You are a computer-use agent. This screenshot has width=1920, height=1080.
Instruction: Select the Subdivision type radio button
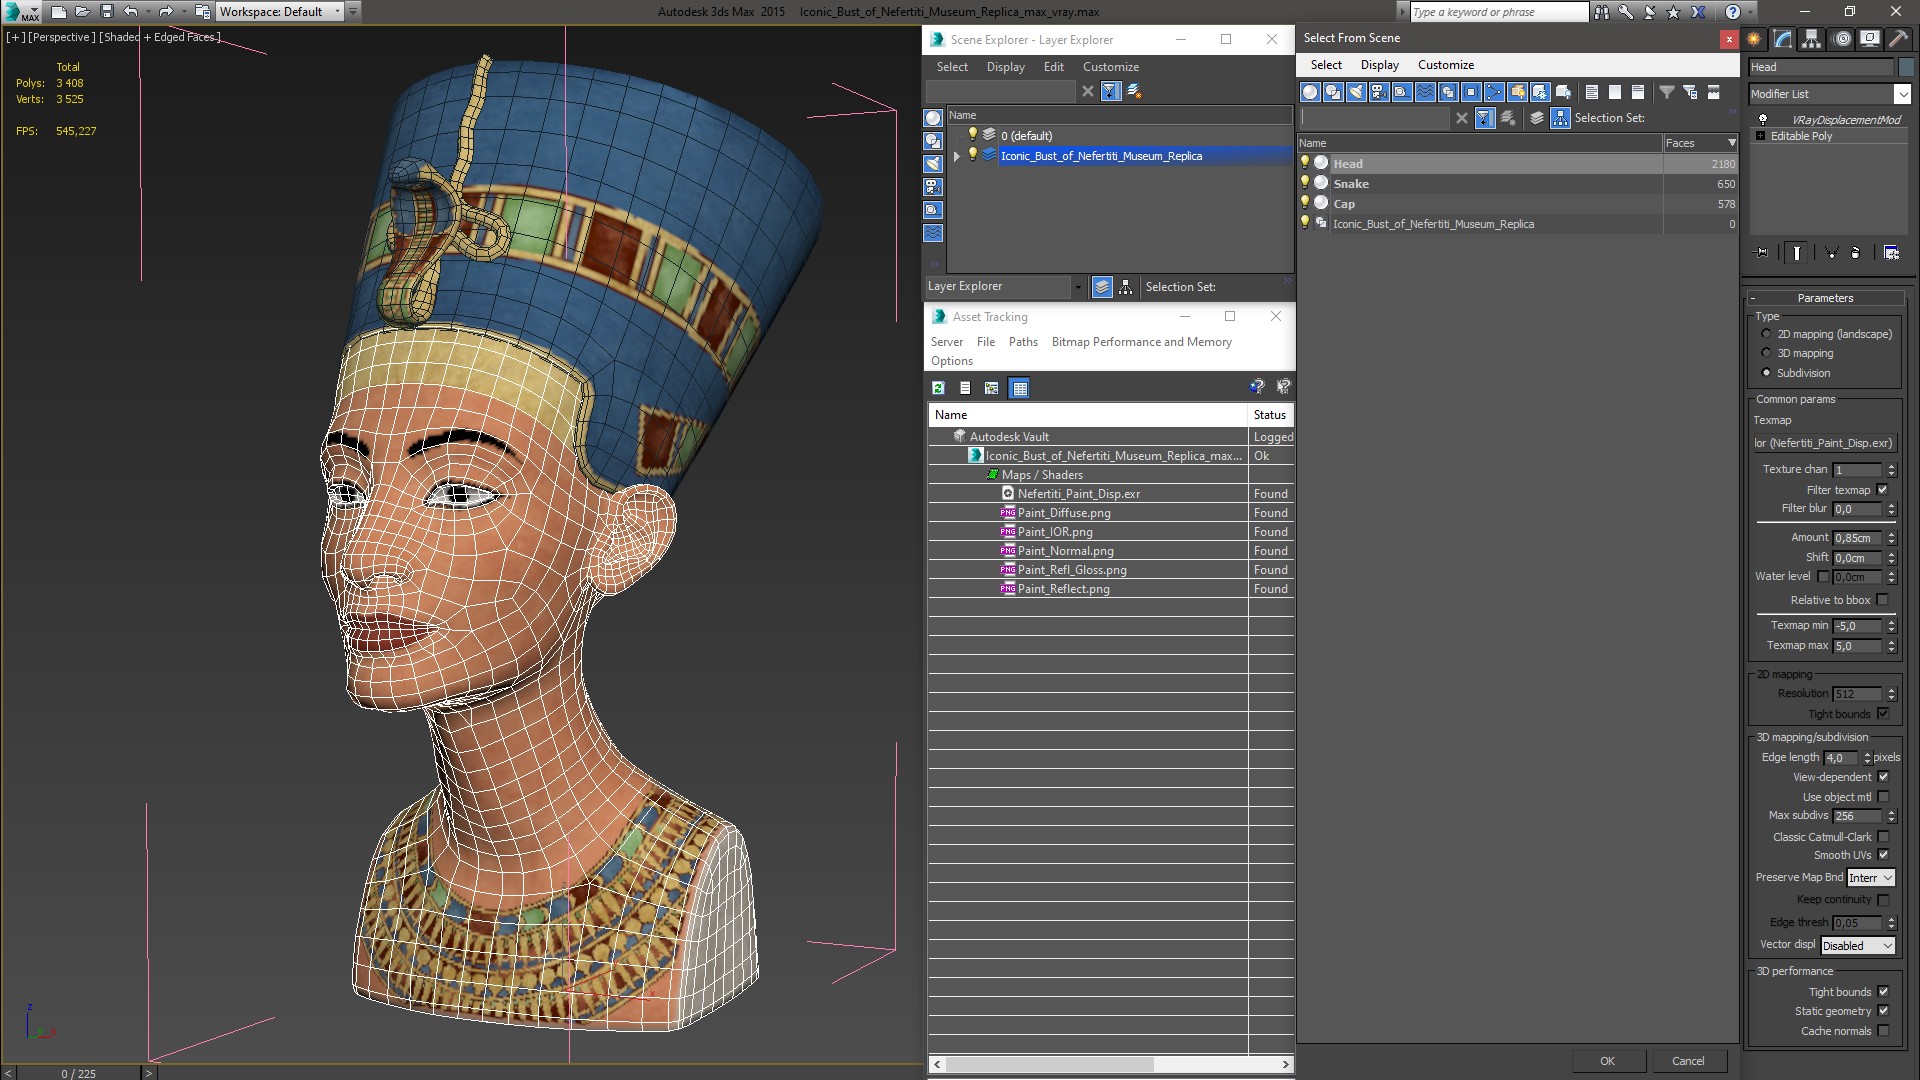point(1766,373)
